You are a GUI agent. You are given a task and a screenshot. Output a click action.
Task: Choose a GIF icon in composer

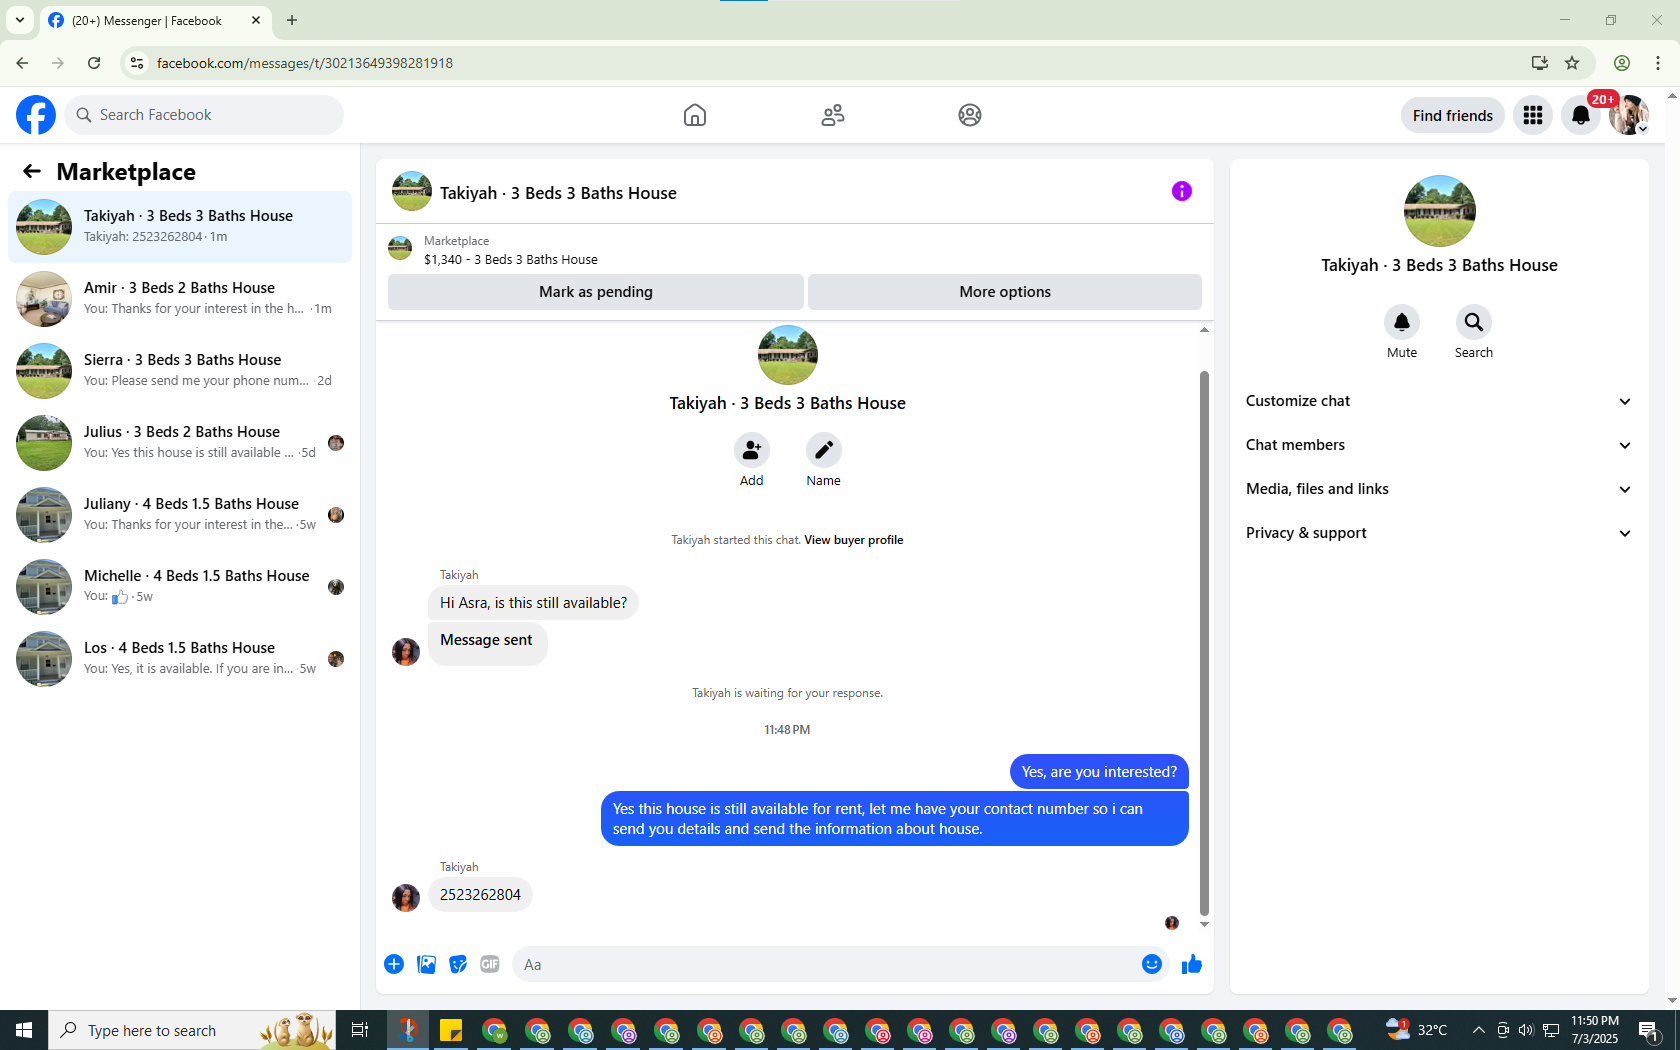pos(490,964)
